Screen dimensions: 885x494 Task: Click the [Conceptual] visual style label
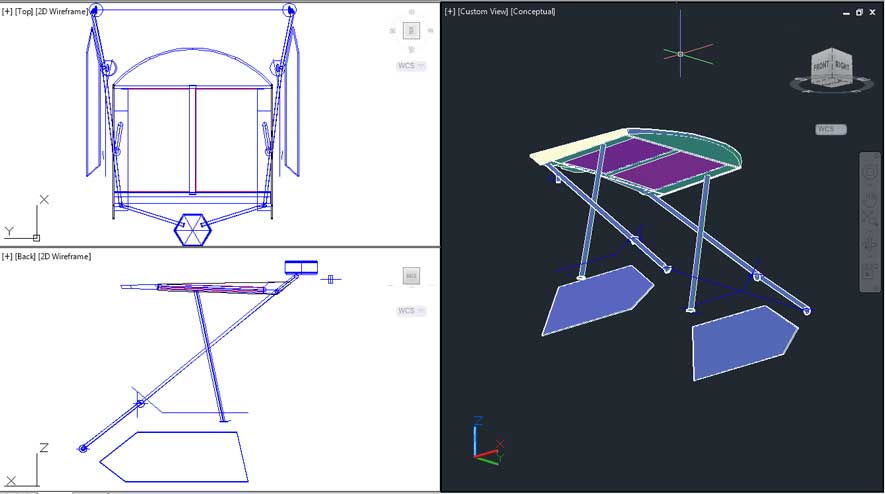(534, 12)
